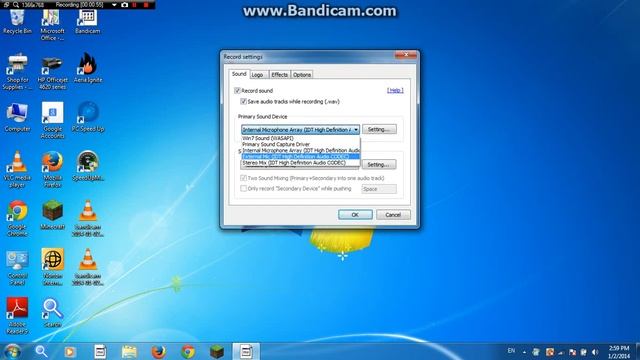640x360 pixels.
Task: Launch the SpeedUpMyPC desktop shortcut
Action: tap(88, 166)
